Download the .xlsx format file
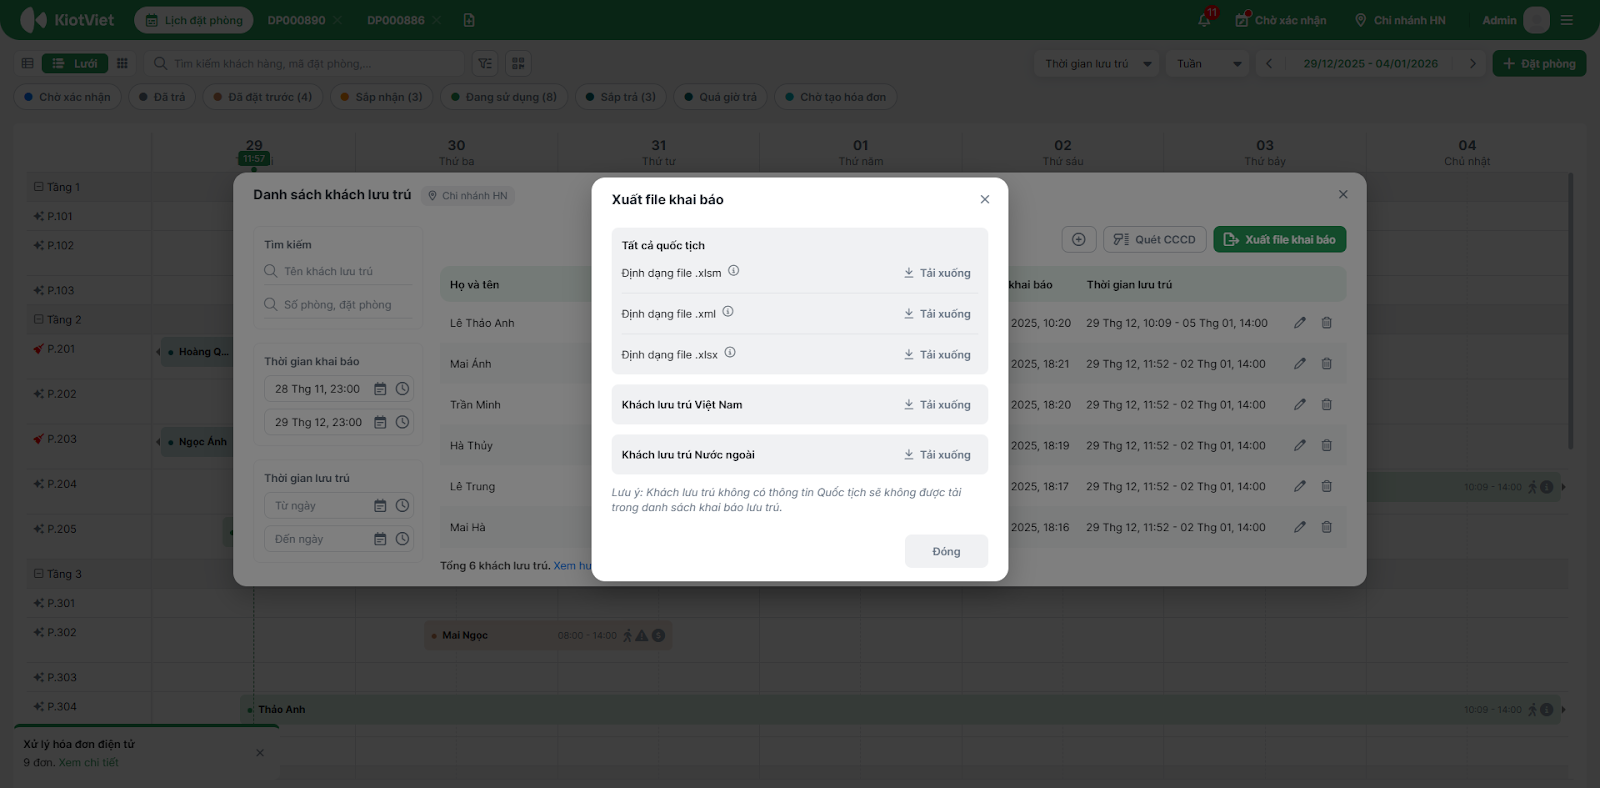The height and width of the screenshot is (788, 1600). (x=937, y=355)
